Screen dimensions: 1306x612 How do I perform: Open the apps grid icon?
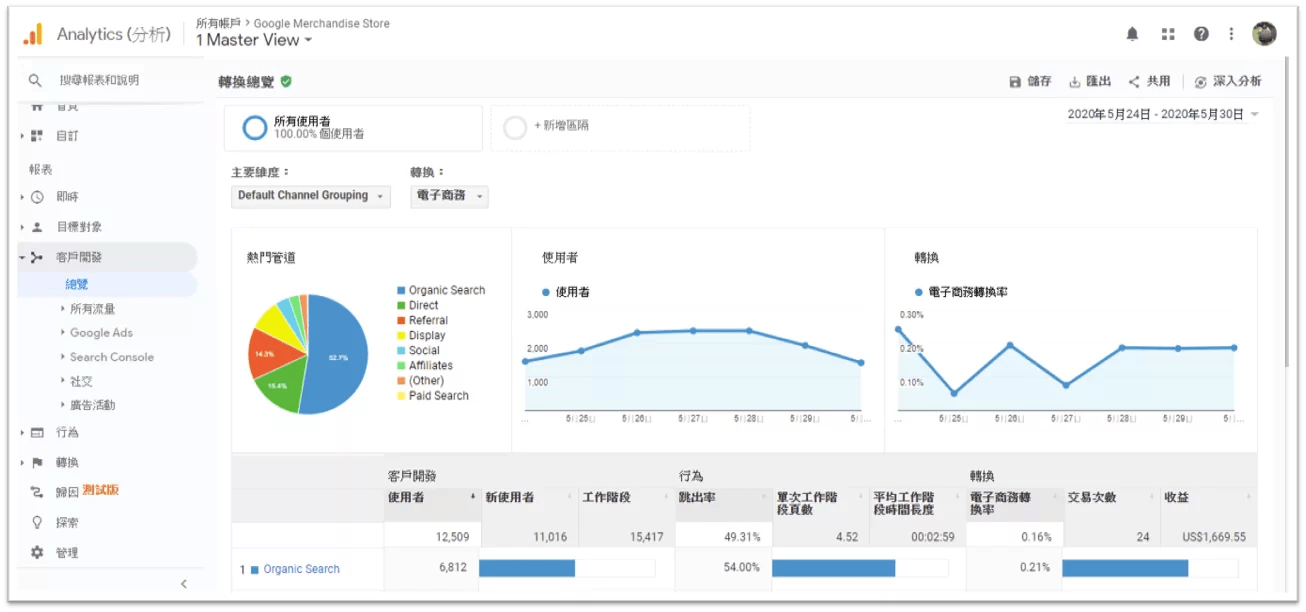1167,34
